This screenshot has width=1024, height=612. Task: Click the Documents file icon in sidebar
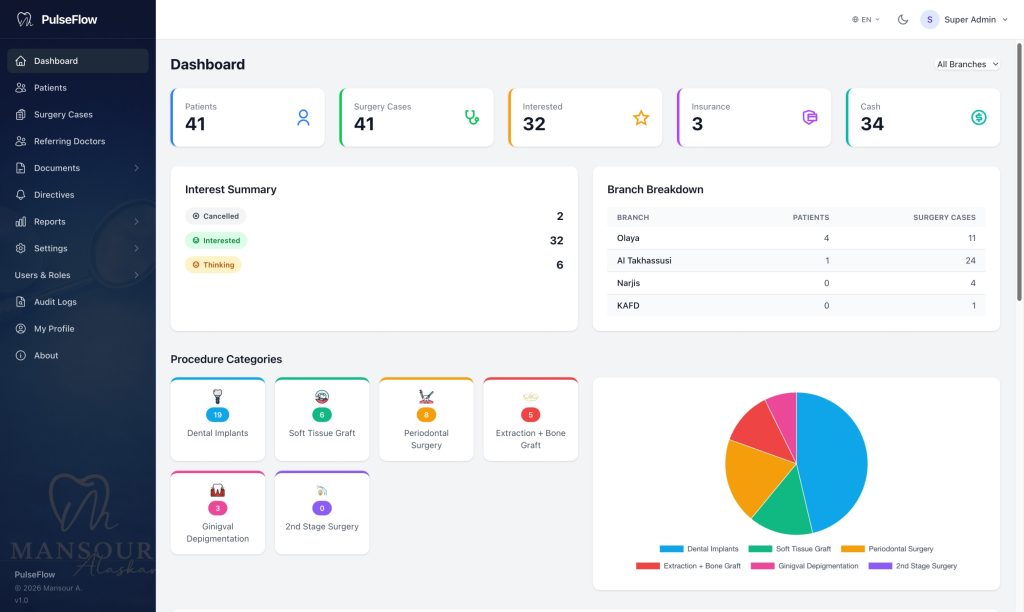[x=21, y=168]
